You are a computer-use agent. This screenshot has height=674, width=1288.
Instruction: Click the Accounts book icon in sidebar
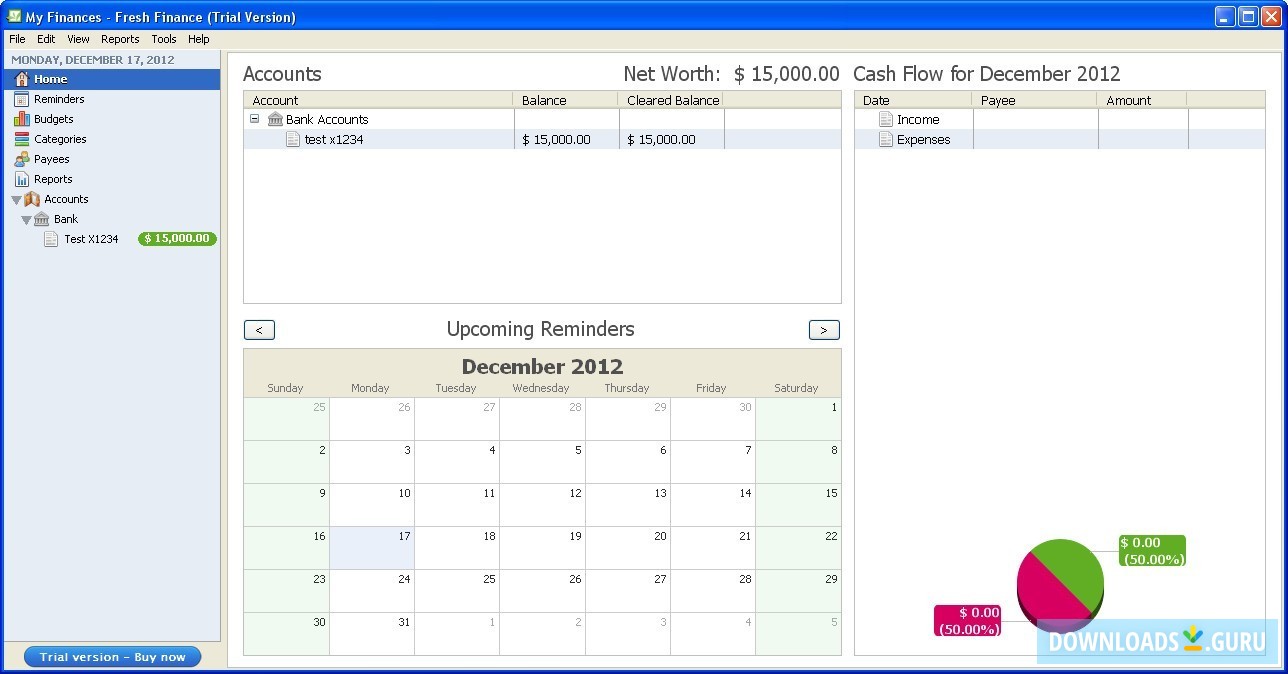click(32, 199)
